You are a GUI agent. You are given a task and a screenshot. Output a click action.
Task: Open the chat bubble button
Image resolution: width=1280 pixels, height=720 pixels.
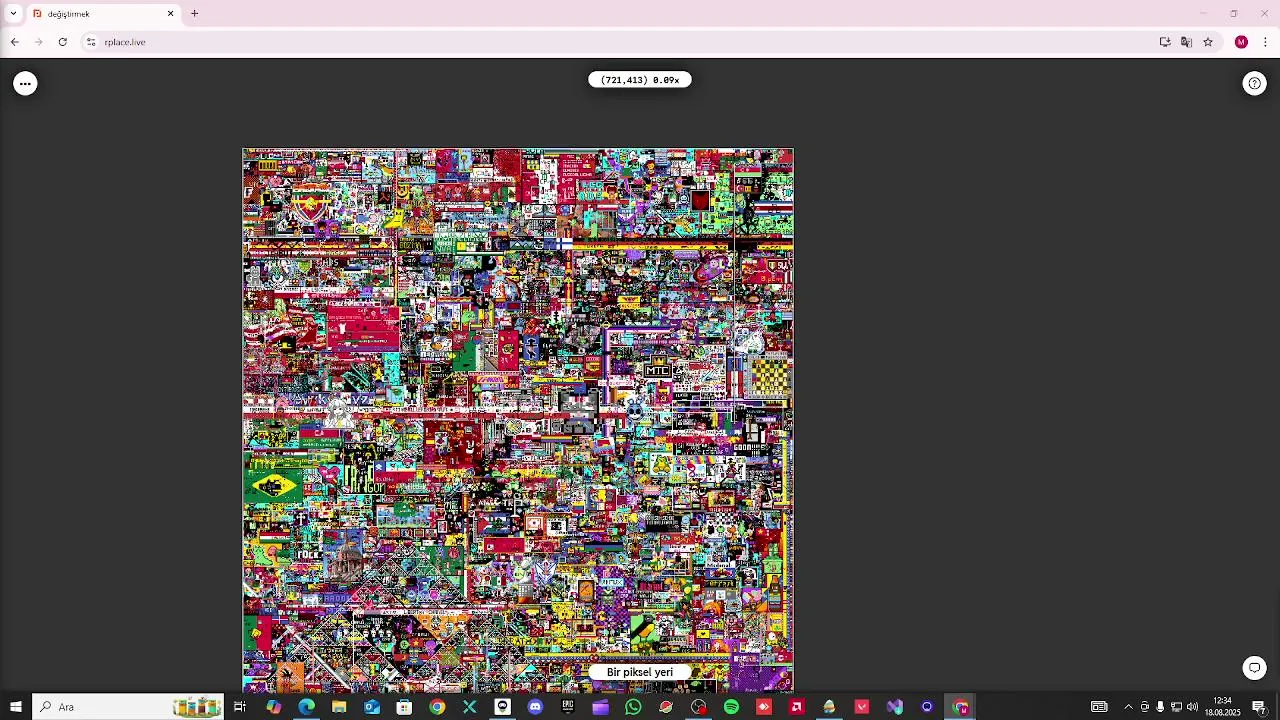(1255, 668)
